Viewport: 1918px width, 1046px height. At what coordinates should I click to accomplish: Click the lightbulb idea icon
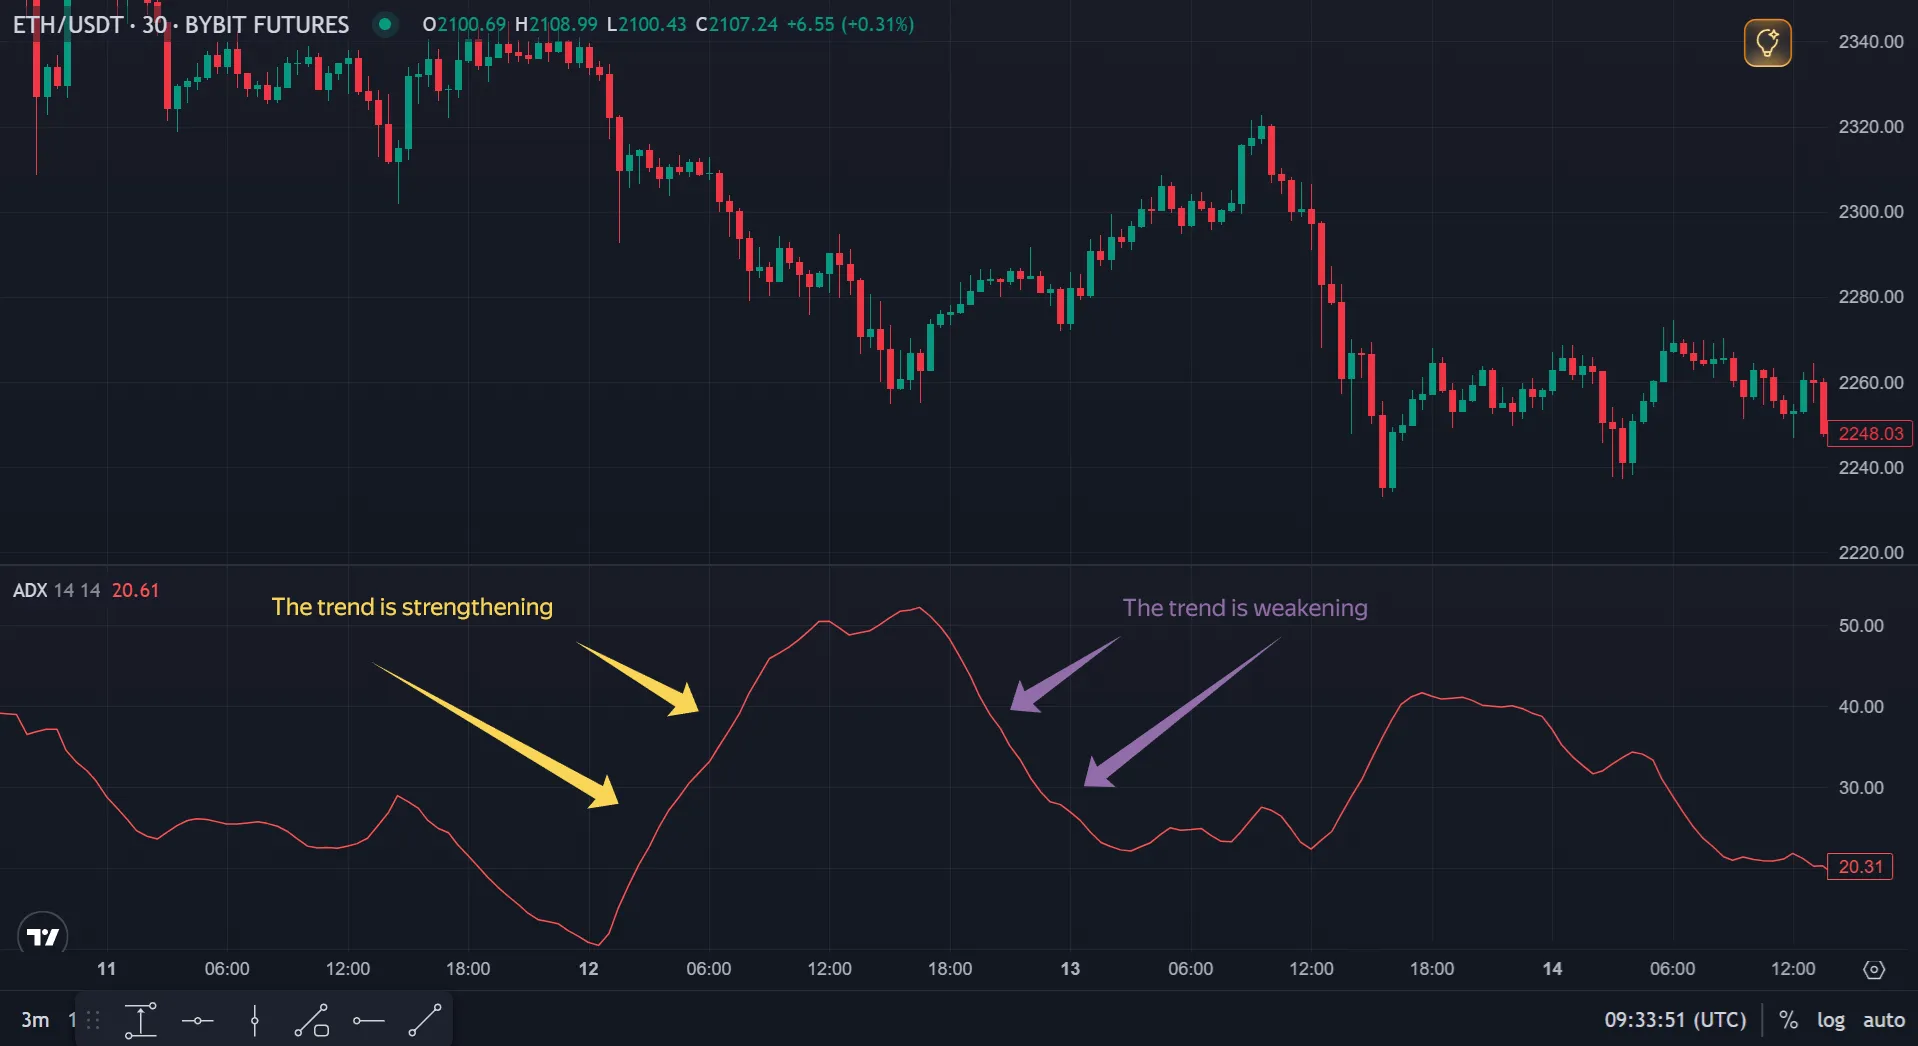pos(1767,43)
